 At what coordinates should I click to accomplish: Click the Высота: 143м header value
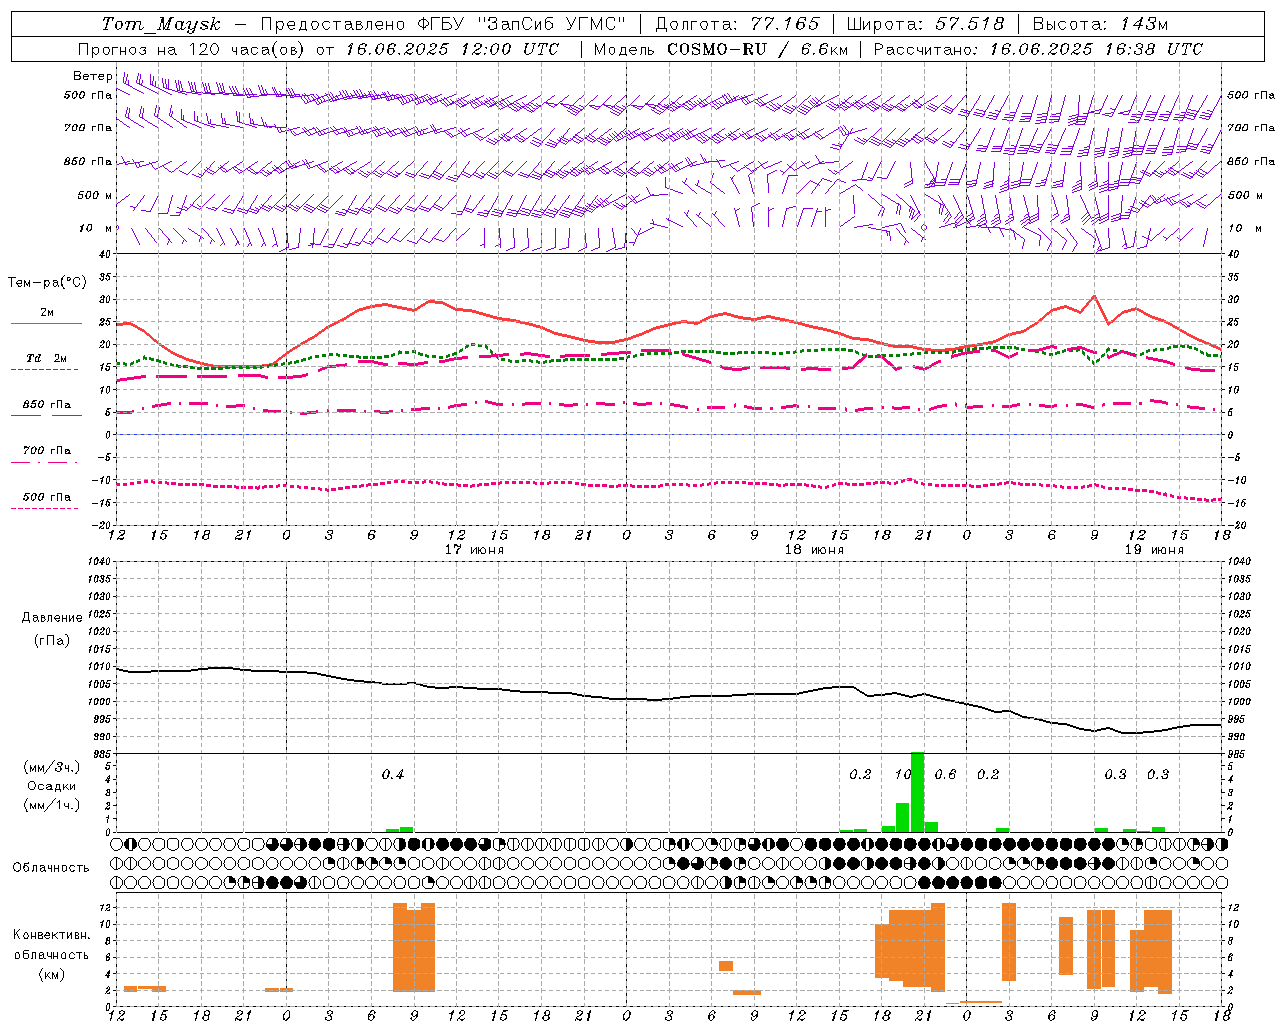point(1100,24)
